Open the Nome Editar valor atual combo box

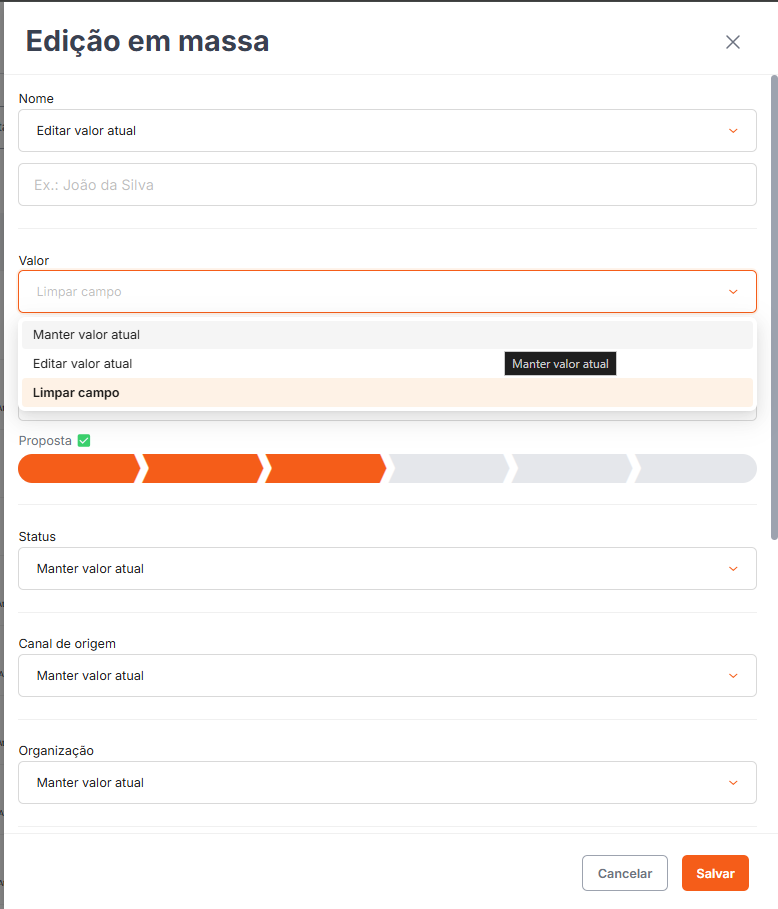[387, 130]
